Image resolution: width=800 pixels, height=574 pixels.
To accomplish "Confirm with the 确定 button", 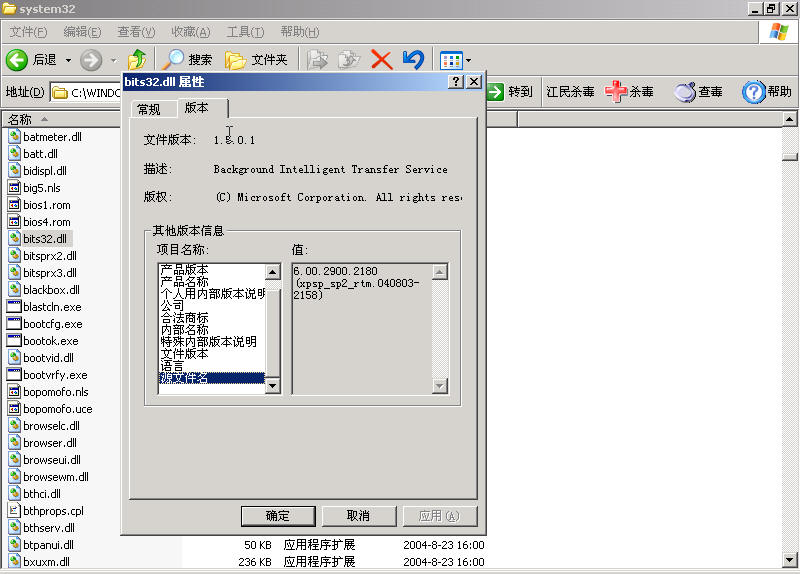I will coord(278,516).
